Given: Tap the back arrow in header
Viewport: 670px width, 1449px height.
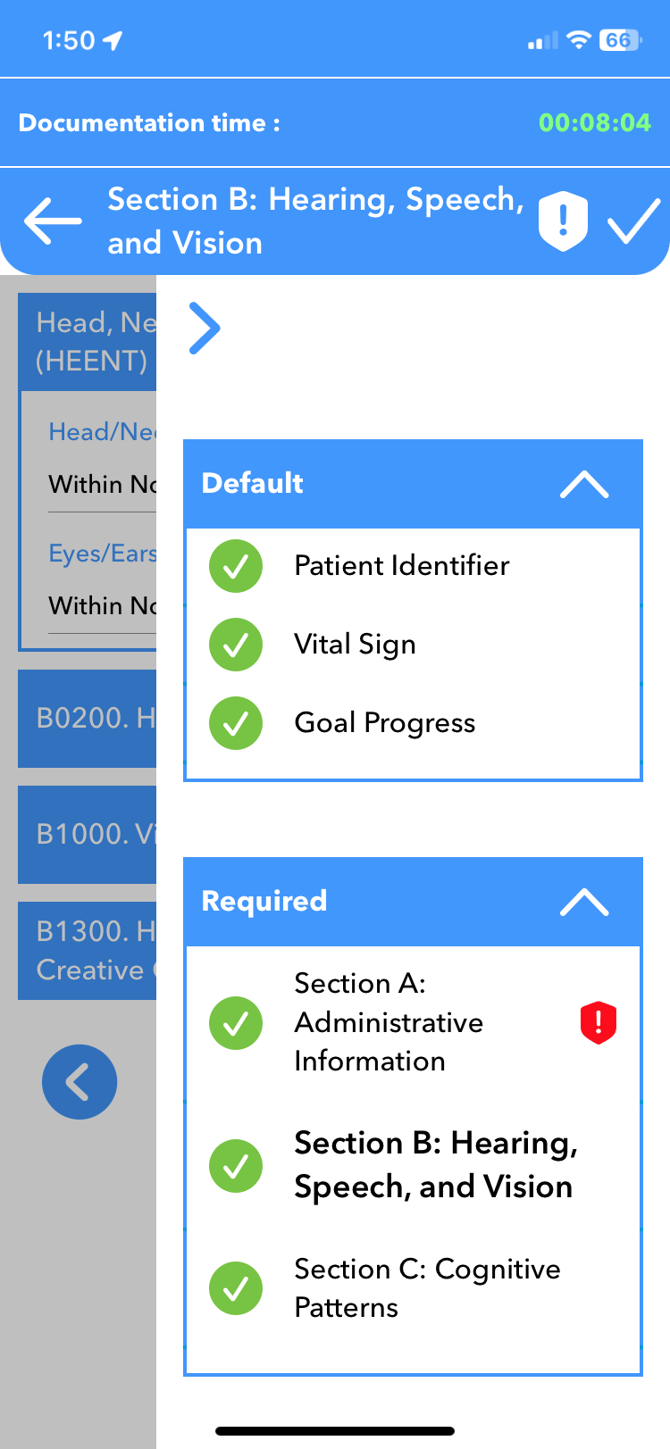Looking at the screenshot, I should coord(53,221).
